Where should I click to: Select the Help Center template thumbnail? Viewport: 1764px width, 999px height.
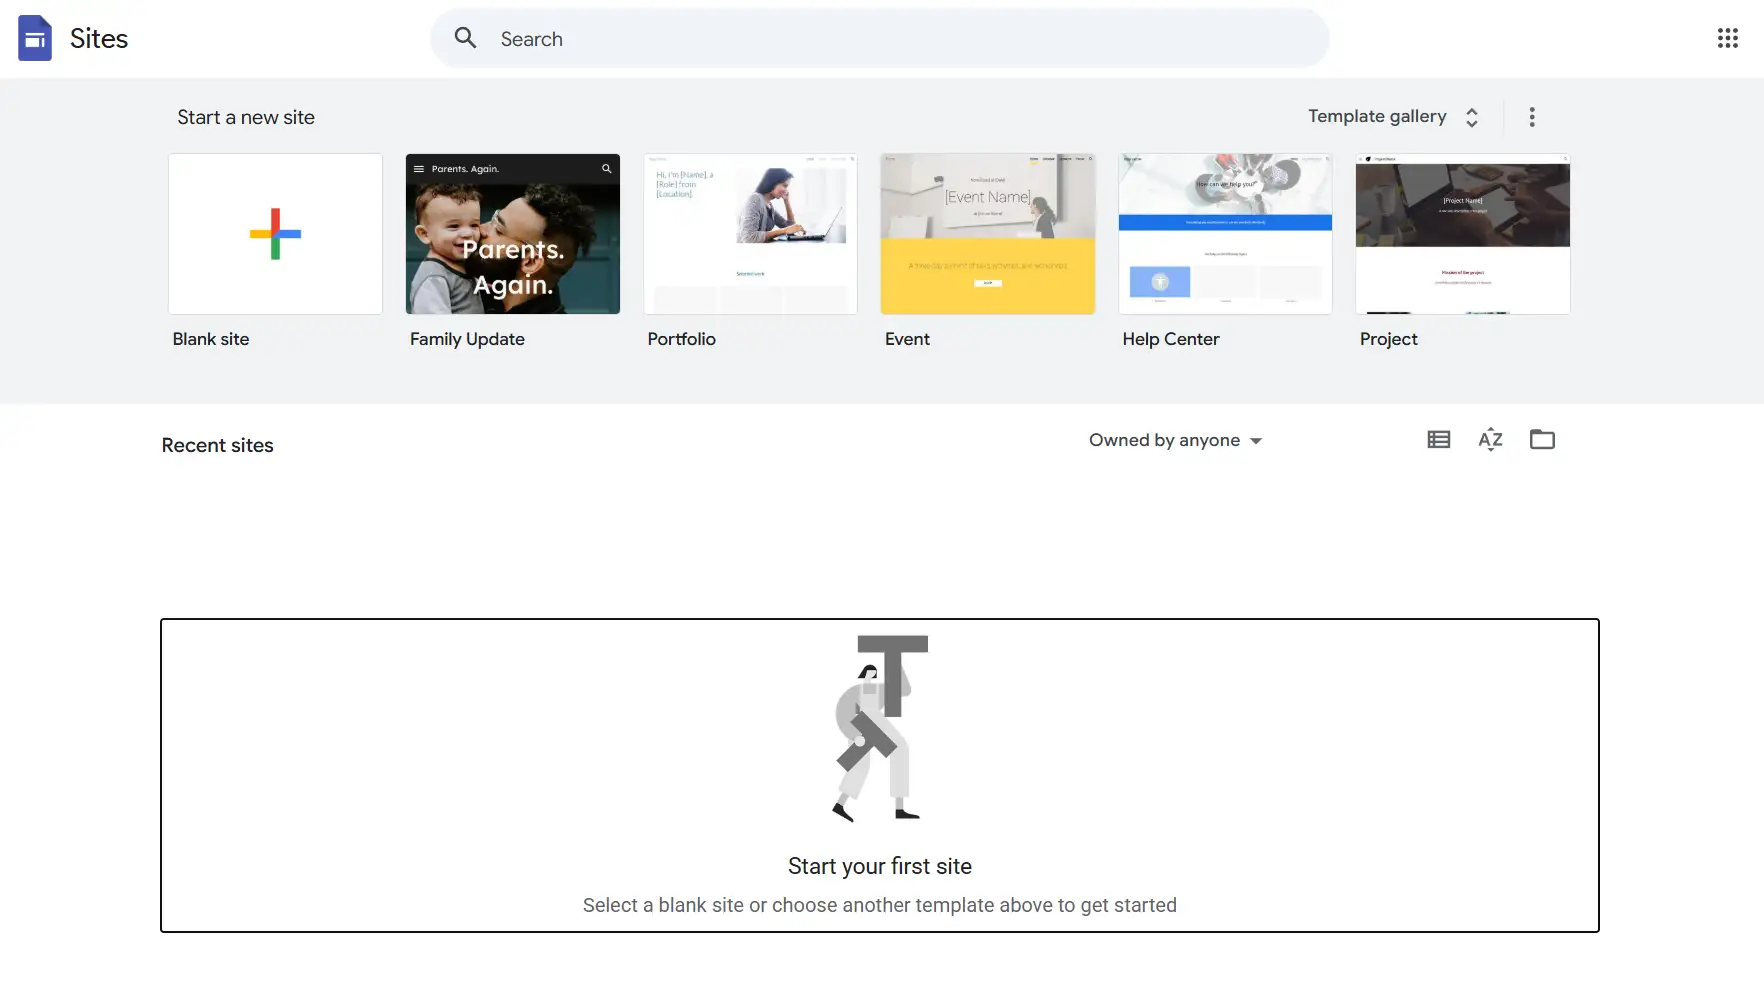tap(1225, 234)
